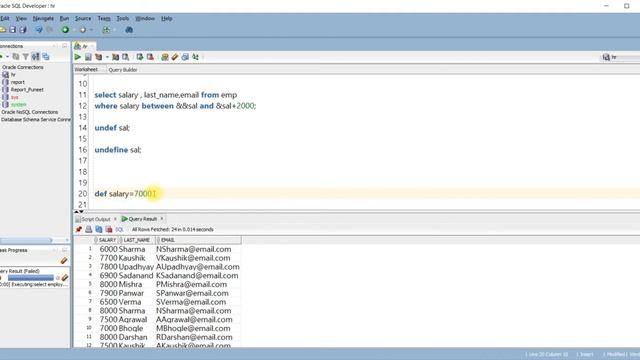This screenshot has height=360, width=640.
Task: Click the SQL Worksheet icon in main toolbar
Action: click(x=106, y=30)
